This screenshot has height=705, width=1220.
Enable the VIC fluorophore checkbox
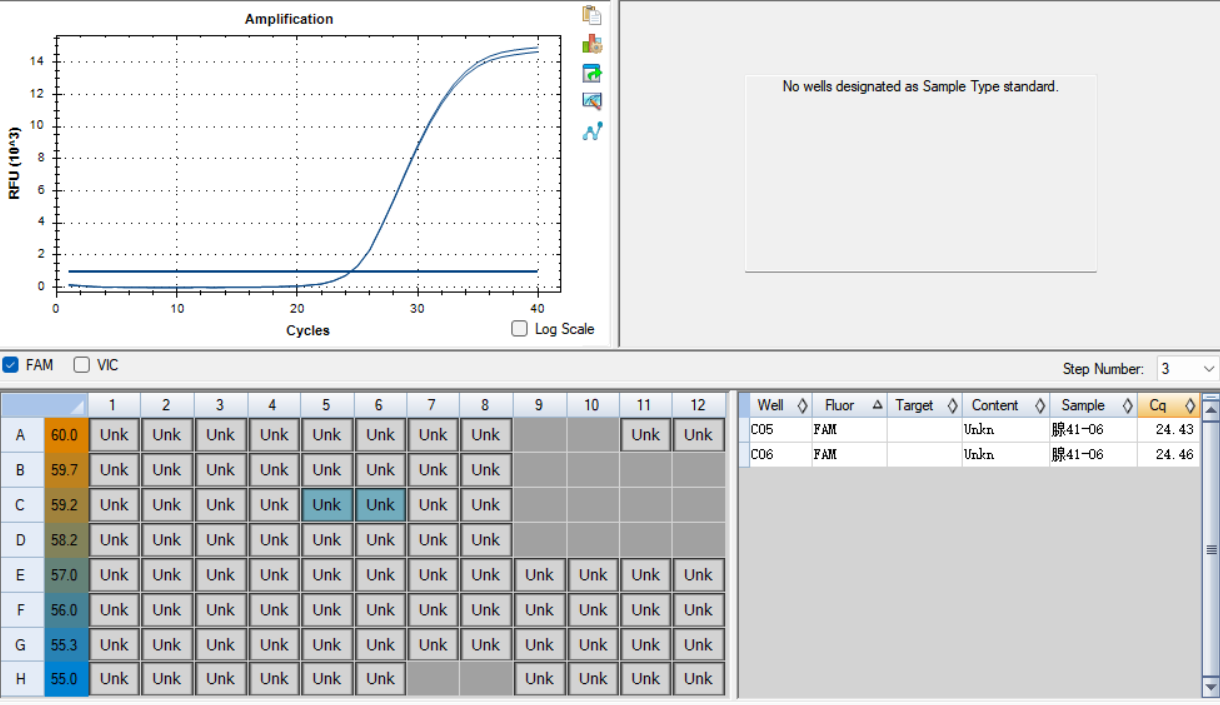coord(82,365)
